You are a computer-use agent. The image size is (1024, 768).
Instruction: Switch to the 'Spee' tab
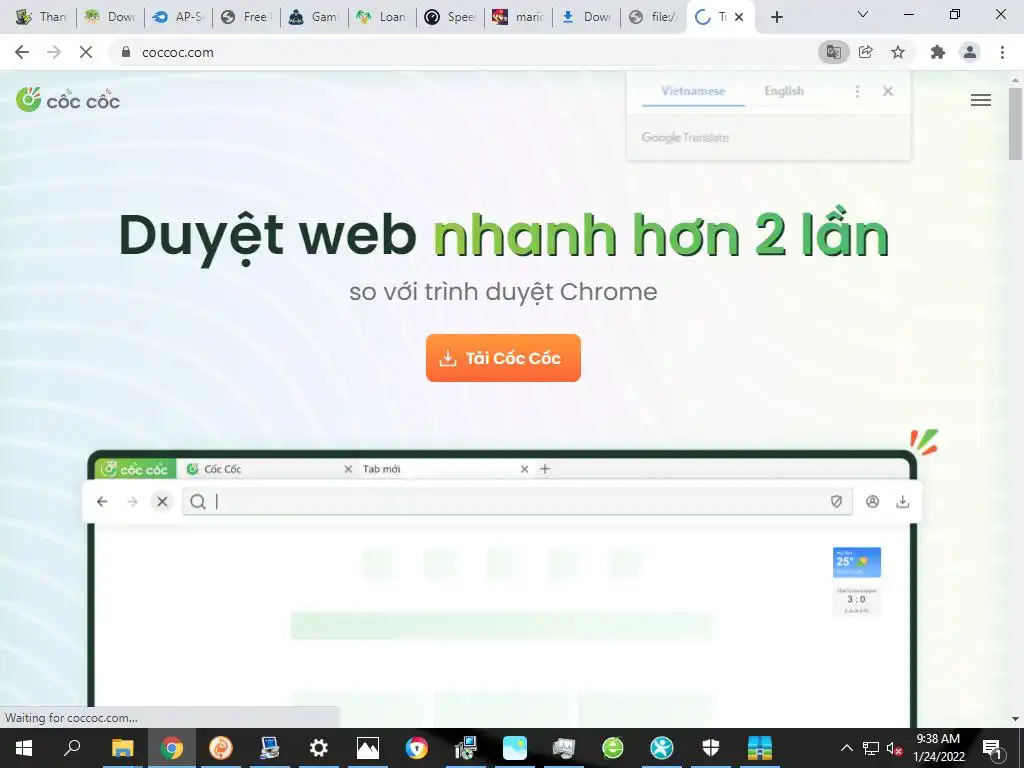coord(451,17)
